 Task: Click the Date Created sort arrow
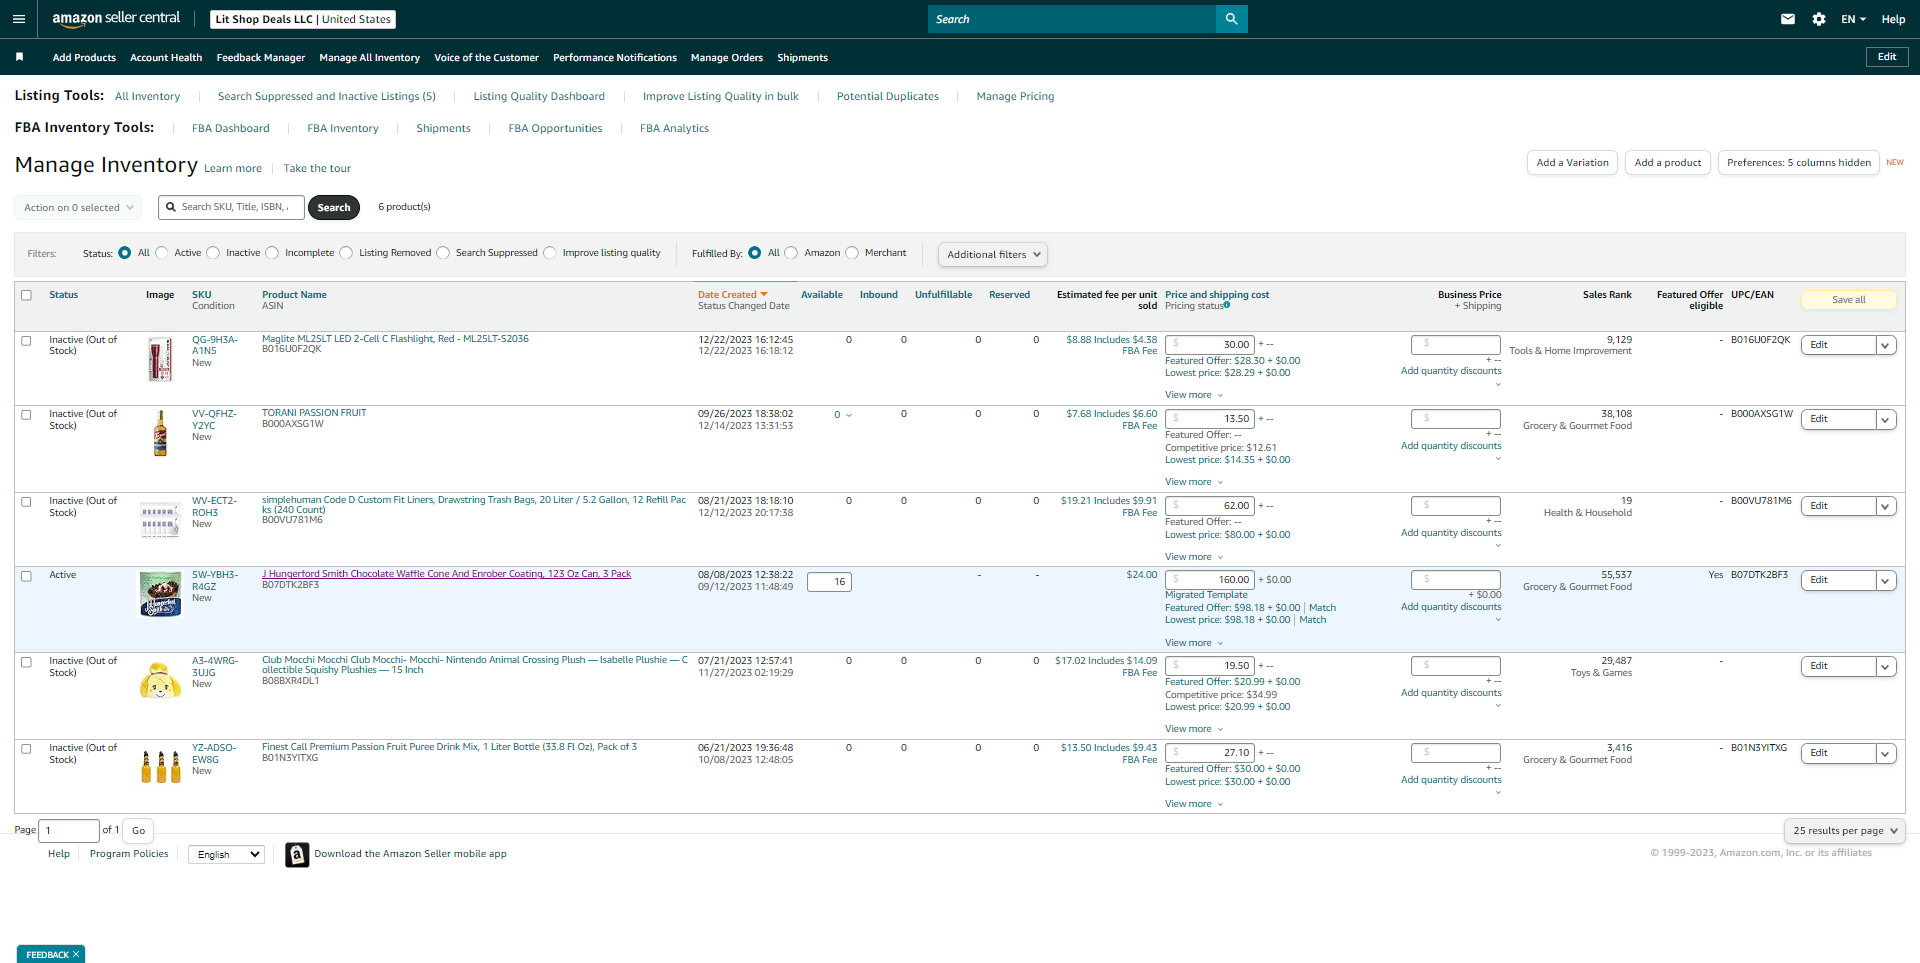(x=764, y=294)
